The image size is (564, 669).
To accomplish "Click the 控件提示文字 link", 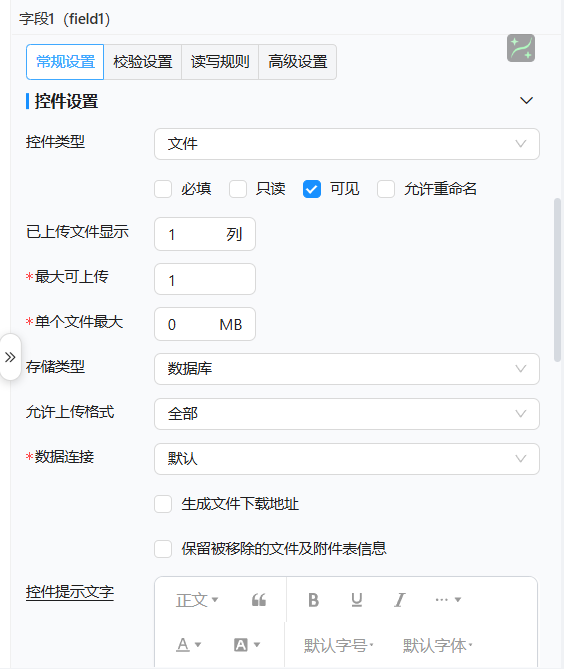I will [70, 592].
